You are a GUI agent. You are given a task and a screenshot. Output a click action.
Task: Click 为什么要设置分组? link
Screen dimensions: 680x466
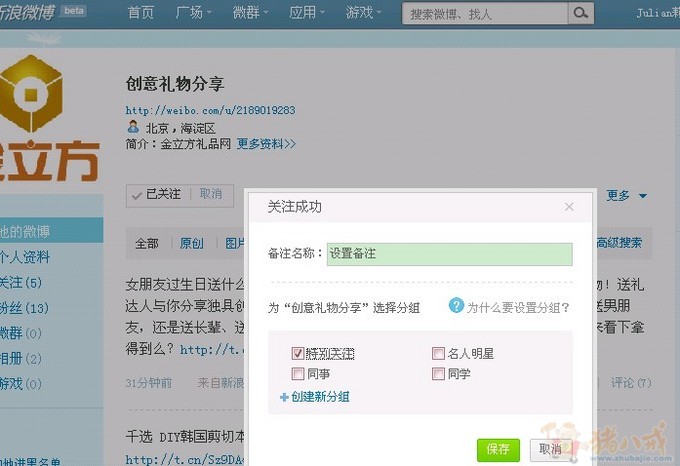pyautogui.click(x=518, y=307)
